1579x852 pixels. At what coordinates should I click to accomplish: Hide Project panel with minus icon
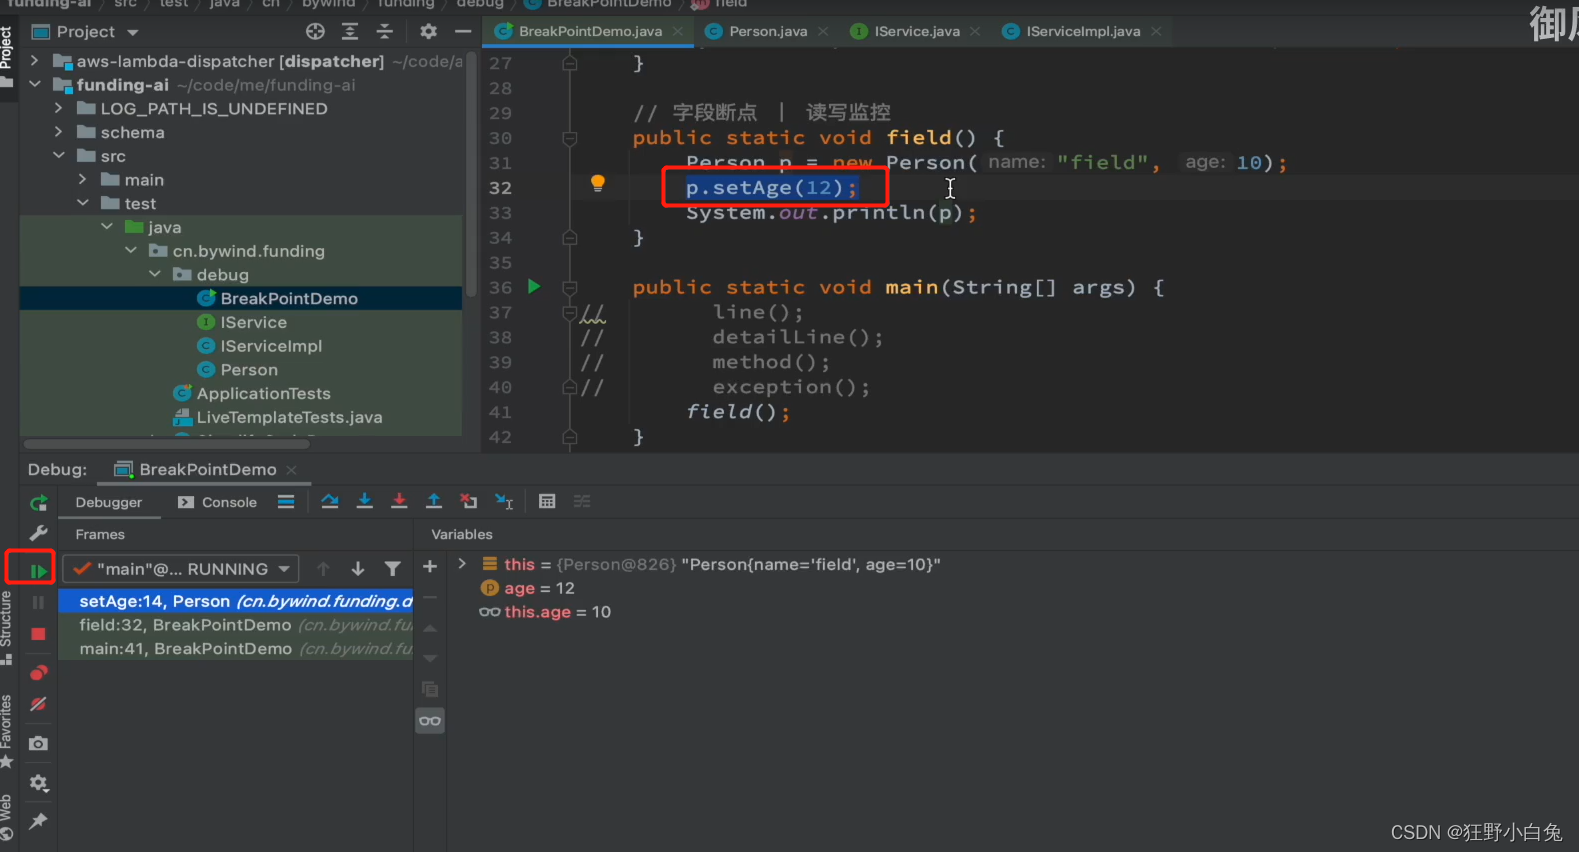pyautogui.click(x=463, y=32)
